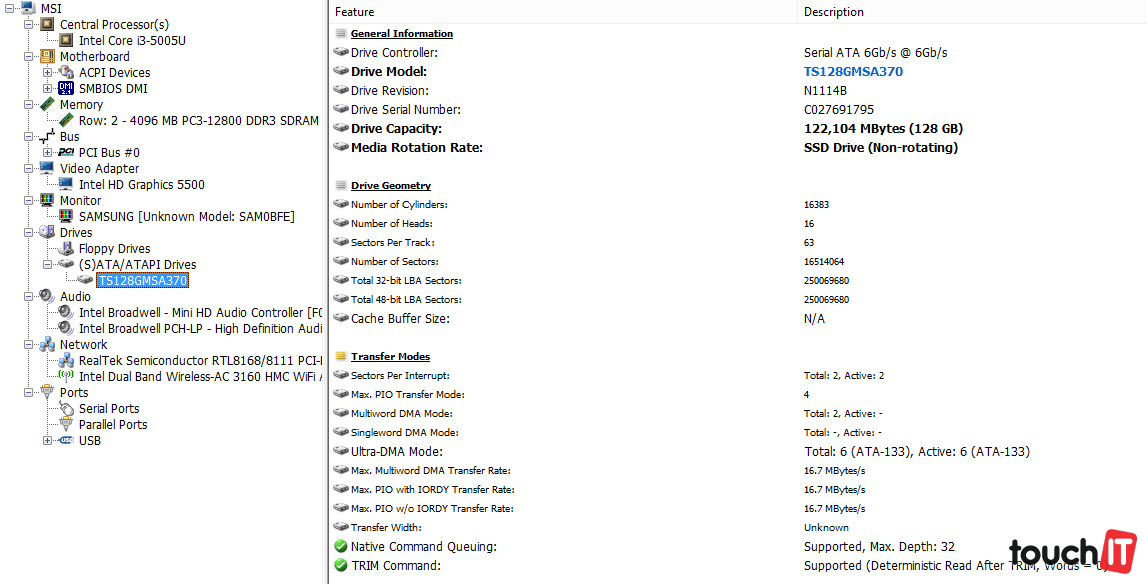Image resolution: width=1147 pixels, height=584 pixels.
Task: Click the green check icon for TRIM Command
Action: pos(341,566)
